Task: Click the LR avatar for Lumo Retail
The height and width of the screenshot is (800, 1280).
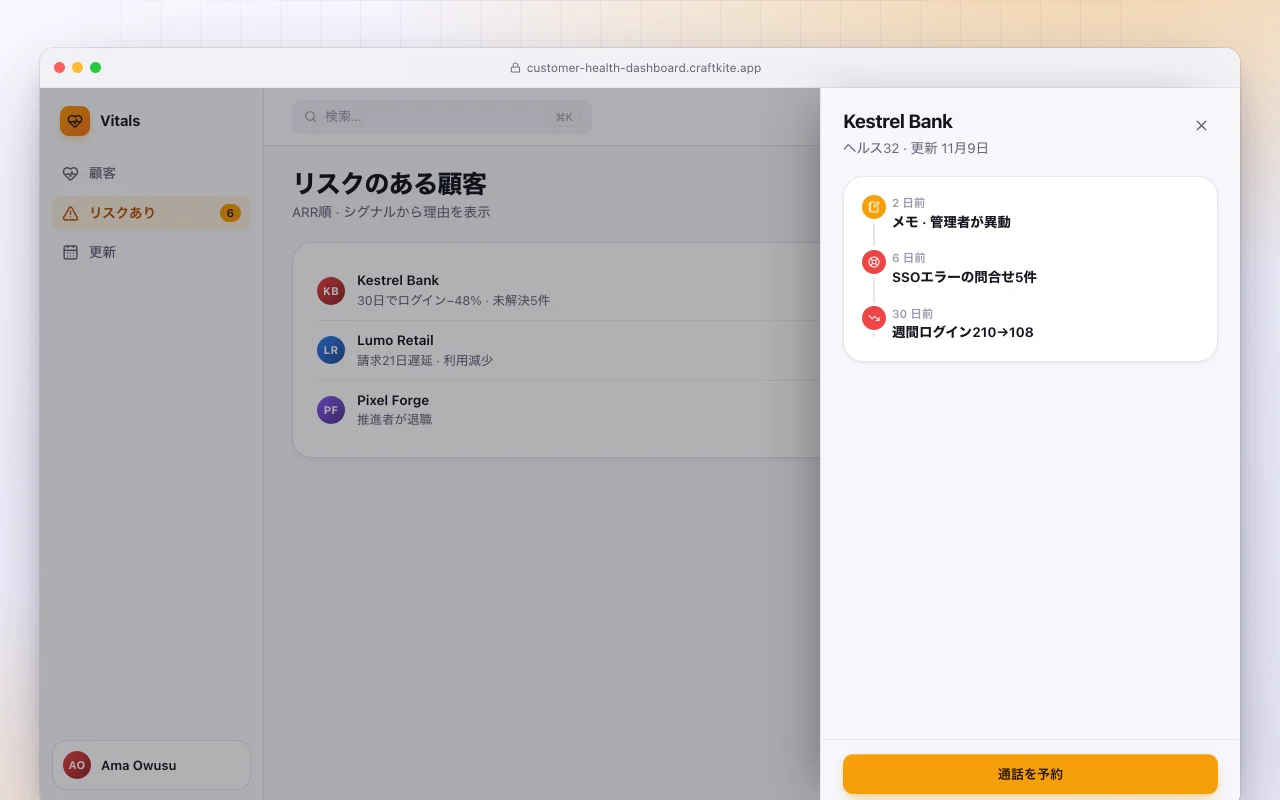Action: coord(331,350)
